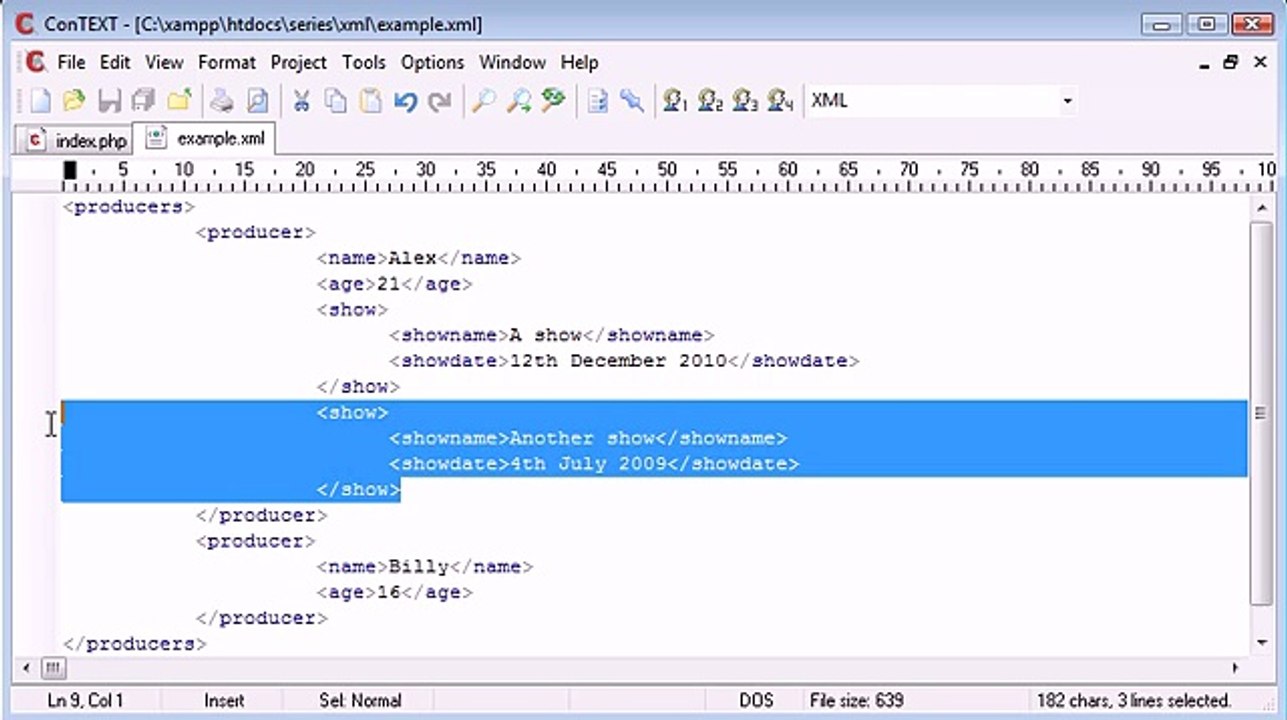
Task: Close the example.xml document window
Action: [1260, 62]
